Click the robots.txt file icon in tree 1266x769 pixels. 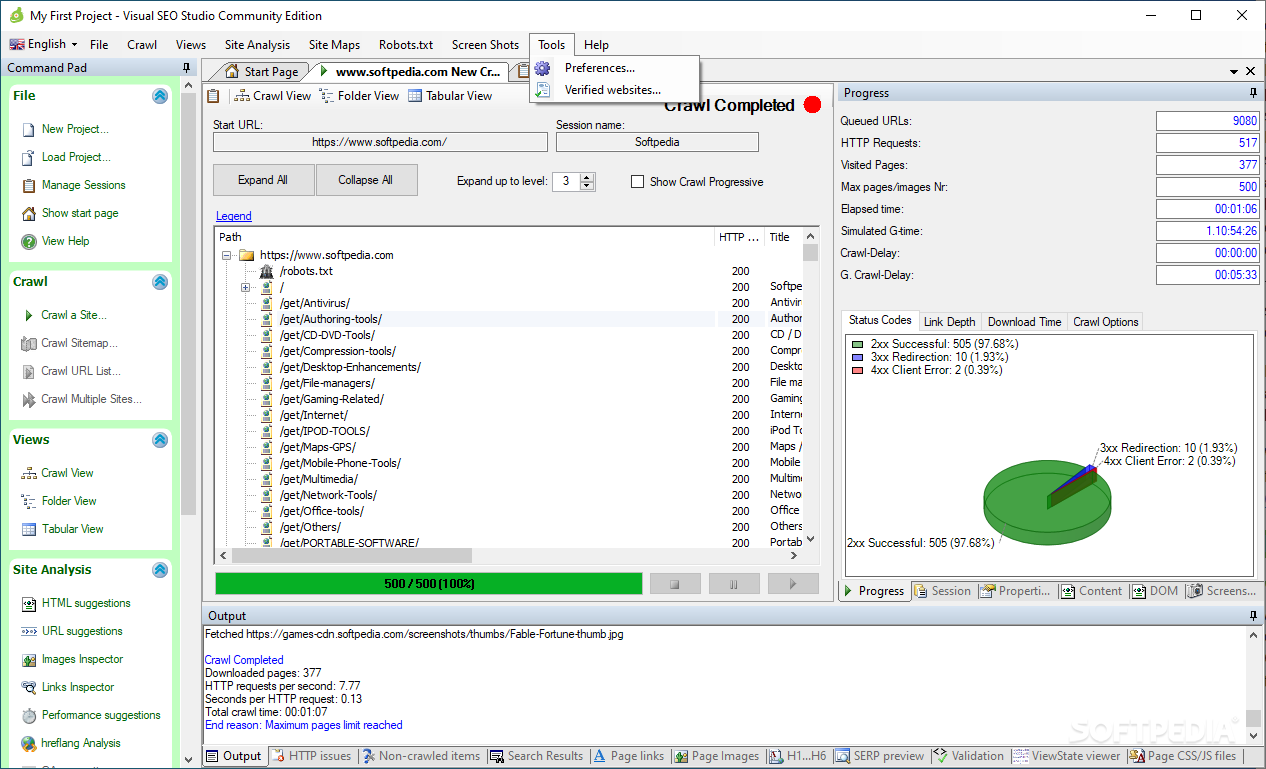coord(267,271)
